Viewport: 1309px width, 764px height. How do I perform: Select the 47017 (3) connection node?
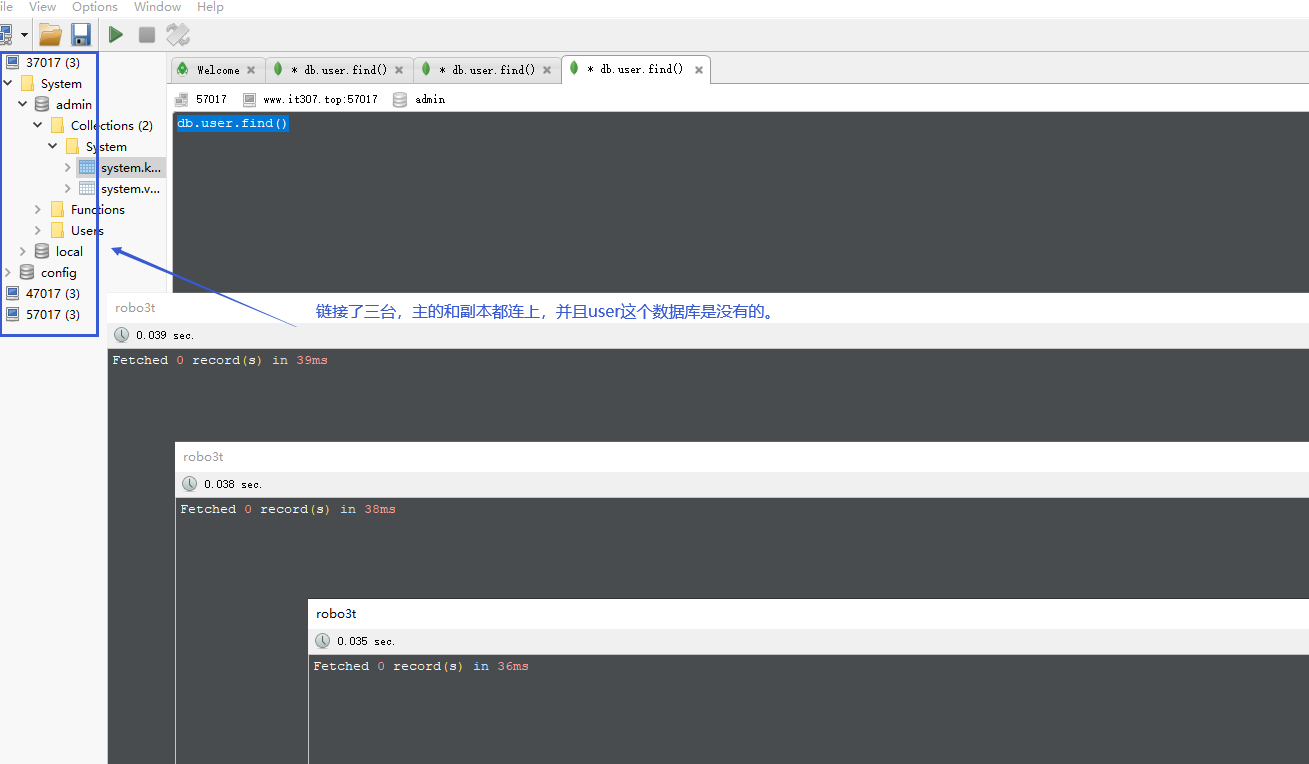[53, 294]
